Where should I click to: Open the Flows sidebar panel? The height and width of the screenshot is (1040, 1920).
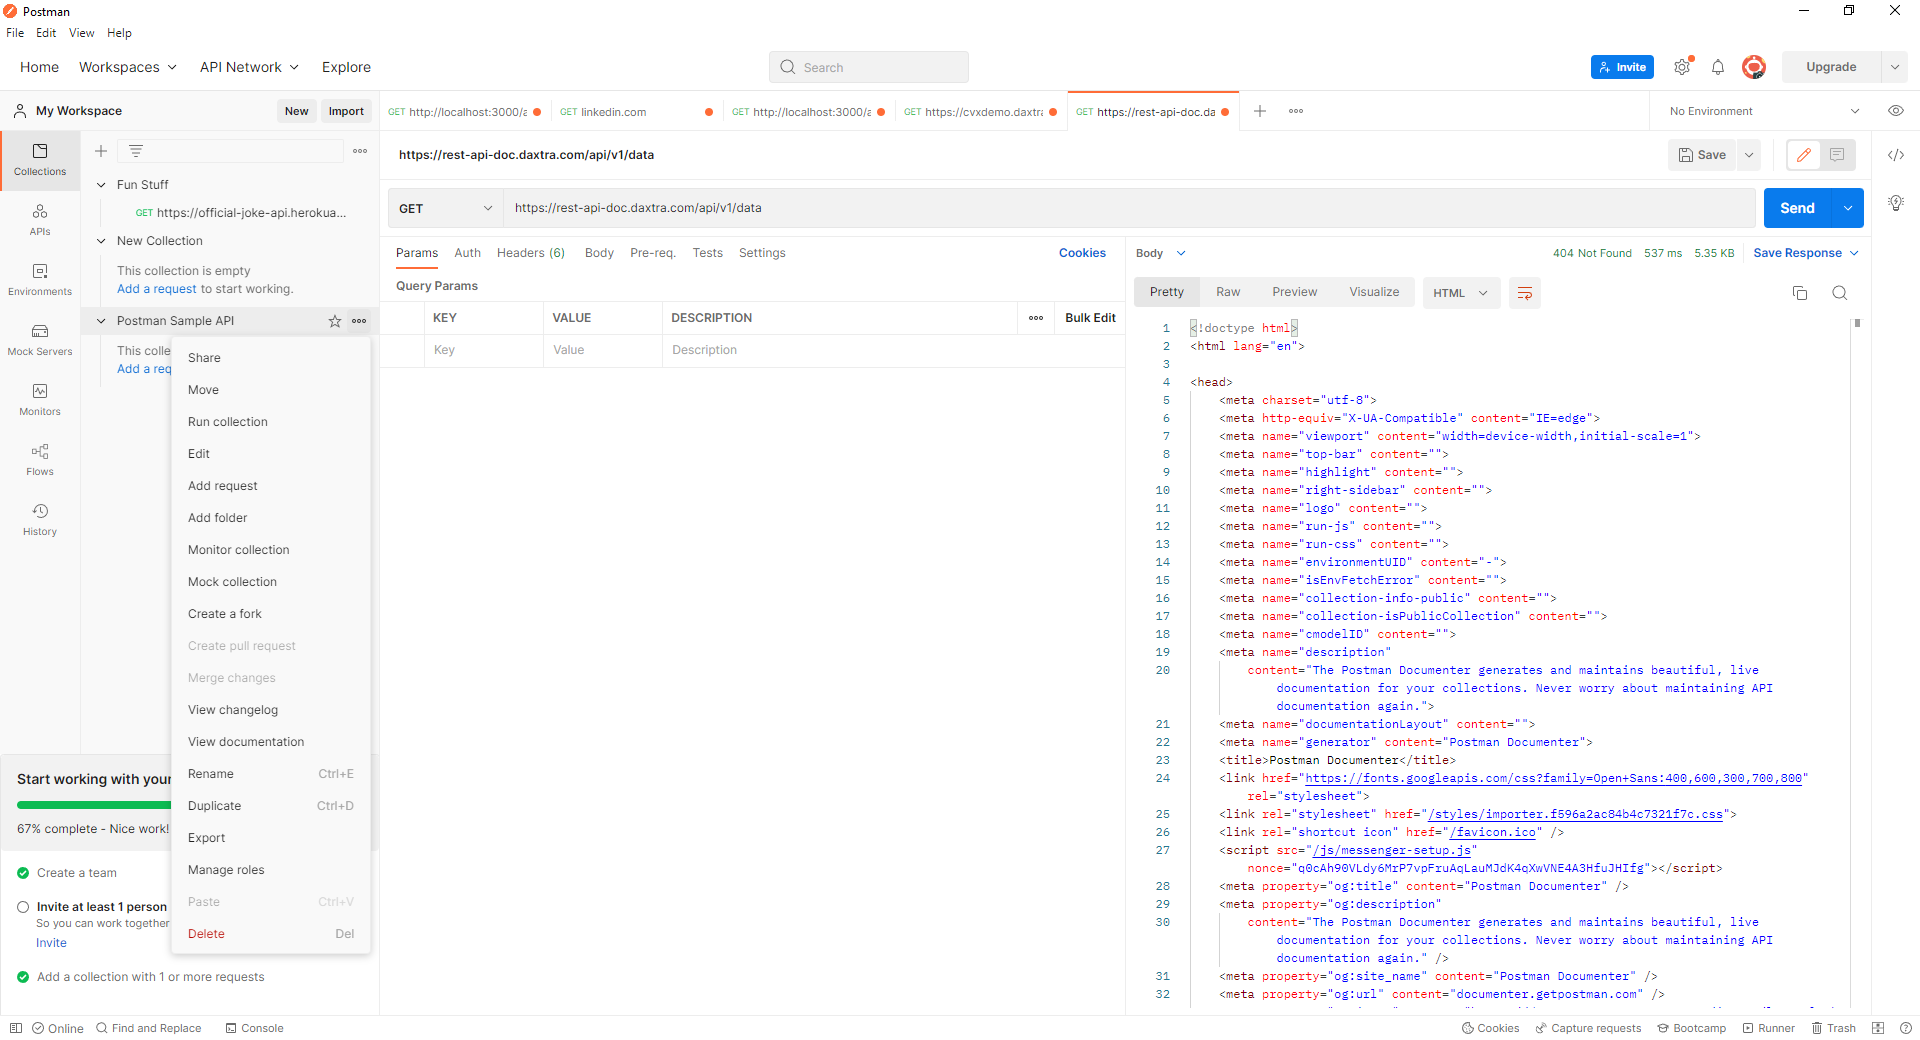point(40,460)
